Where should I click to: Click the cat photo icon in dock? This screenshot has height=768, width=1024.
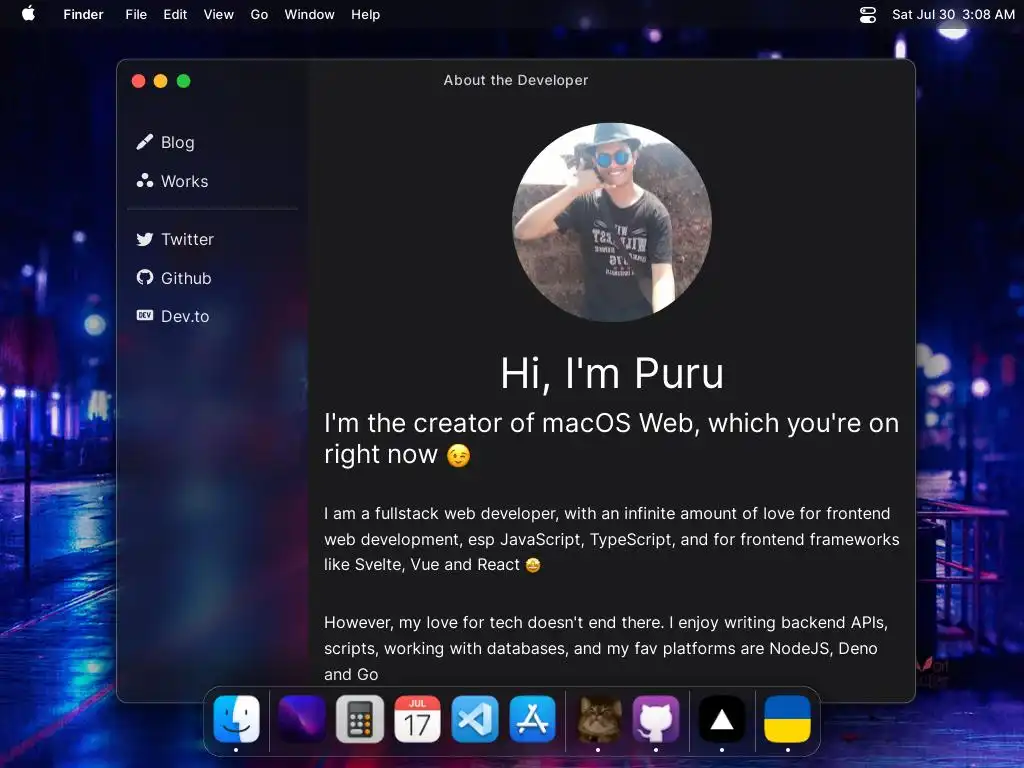point(598,719)
